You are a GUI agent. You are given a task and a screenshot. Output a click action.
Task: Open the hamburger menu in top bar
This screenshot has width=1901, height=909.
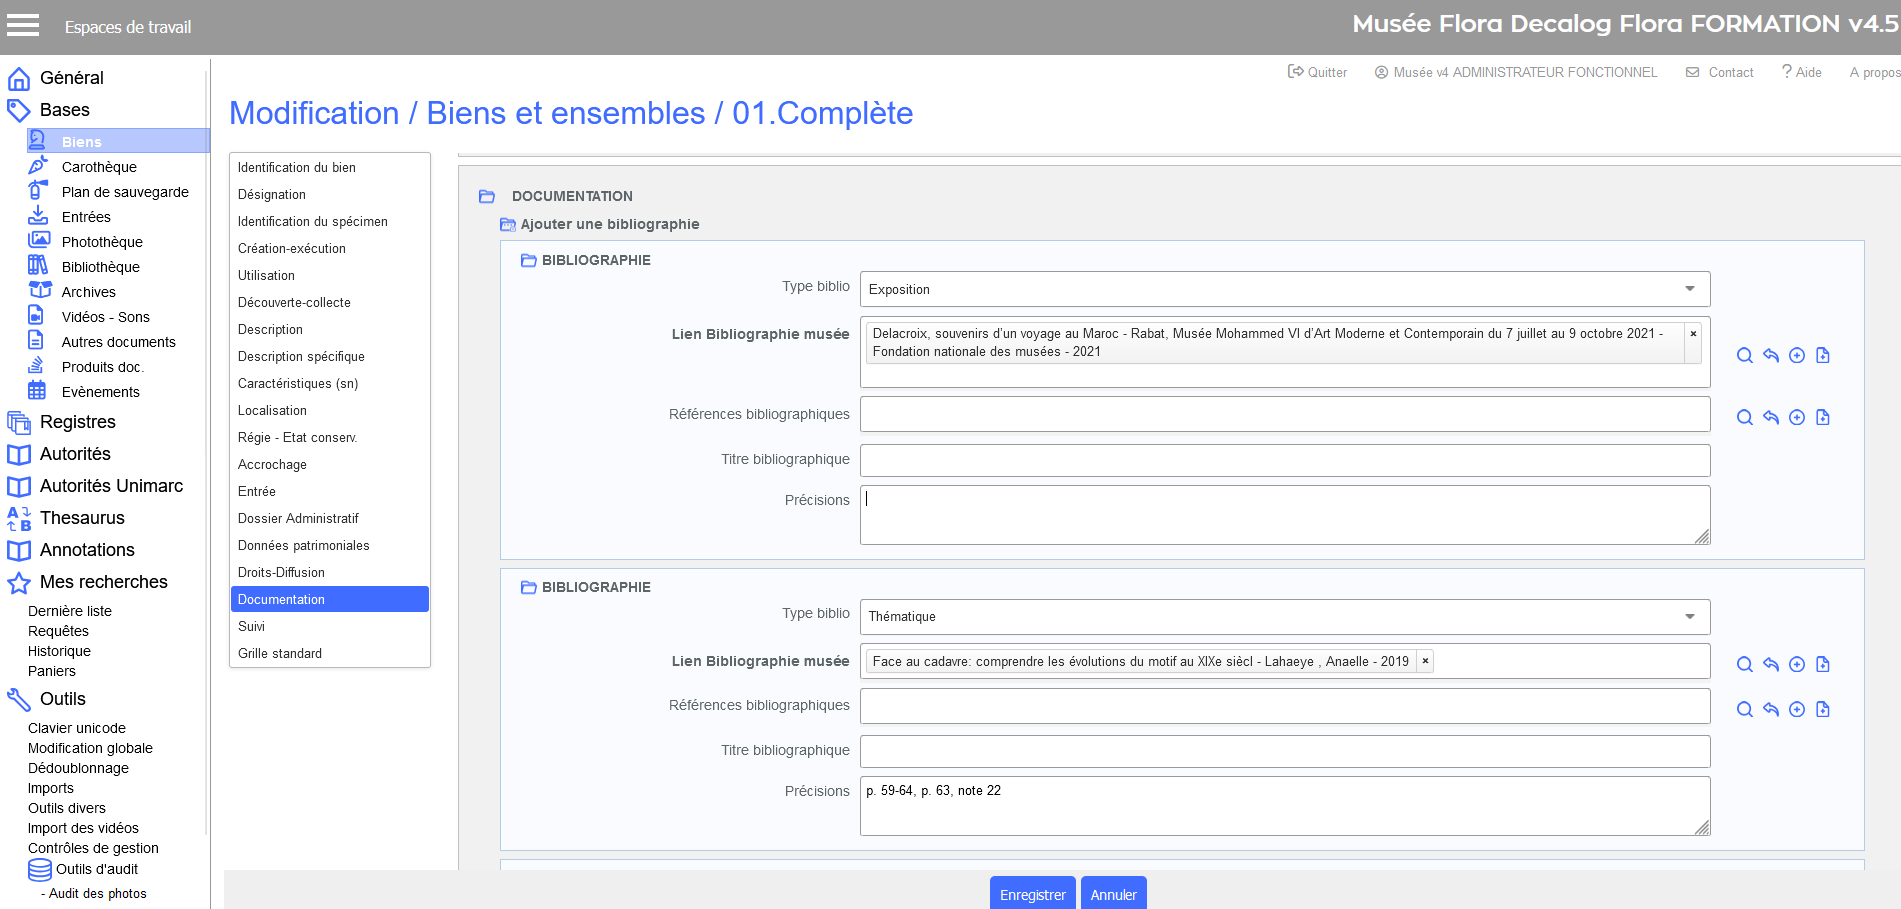tap(22, 26)
